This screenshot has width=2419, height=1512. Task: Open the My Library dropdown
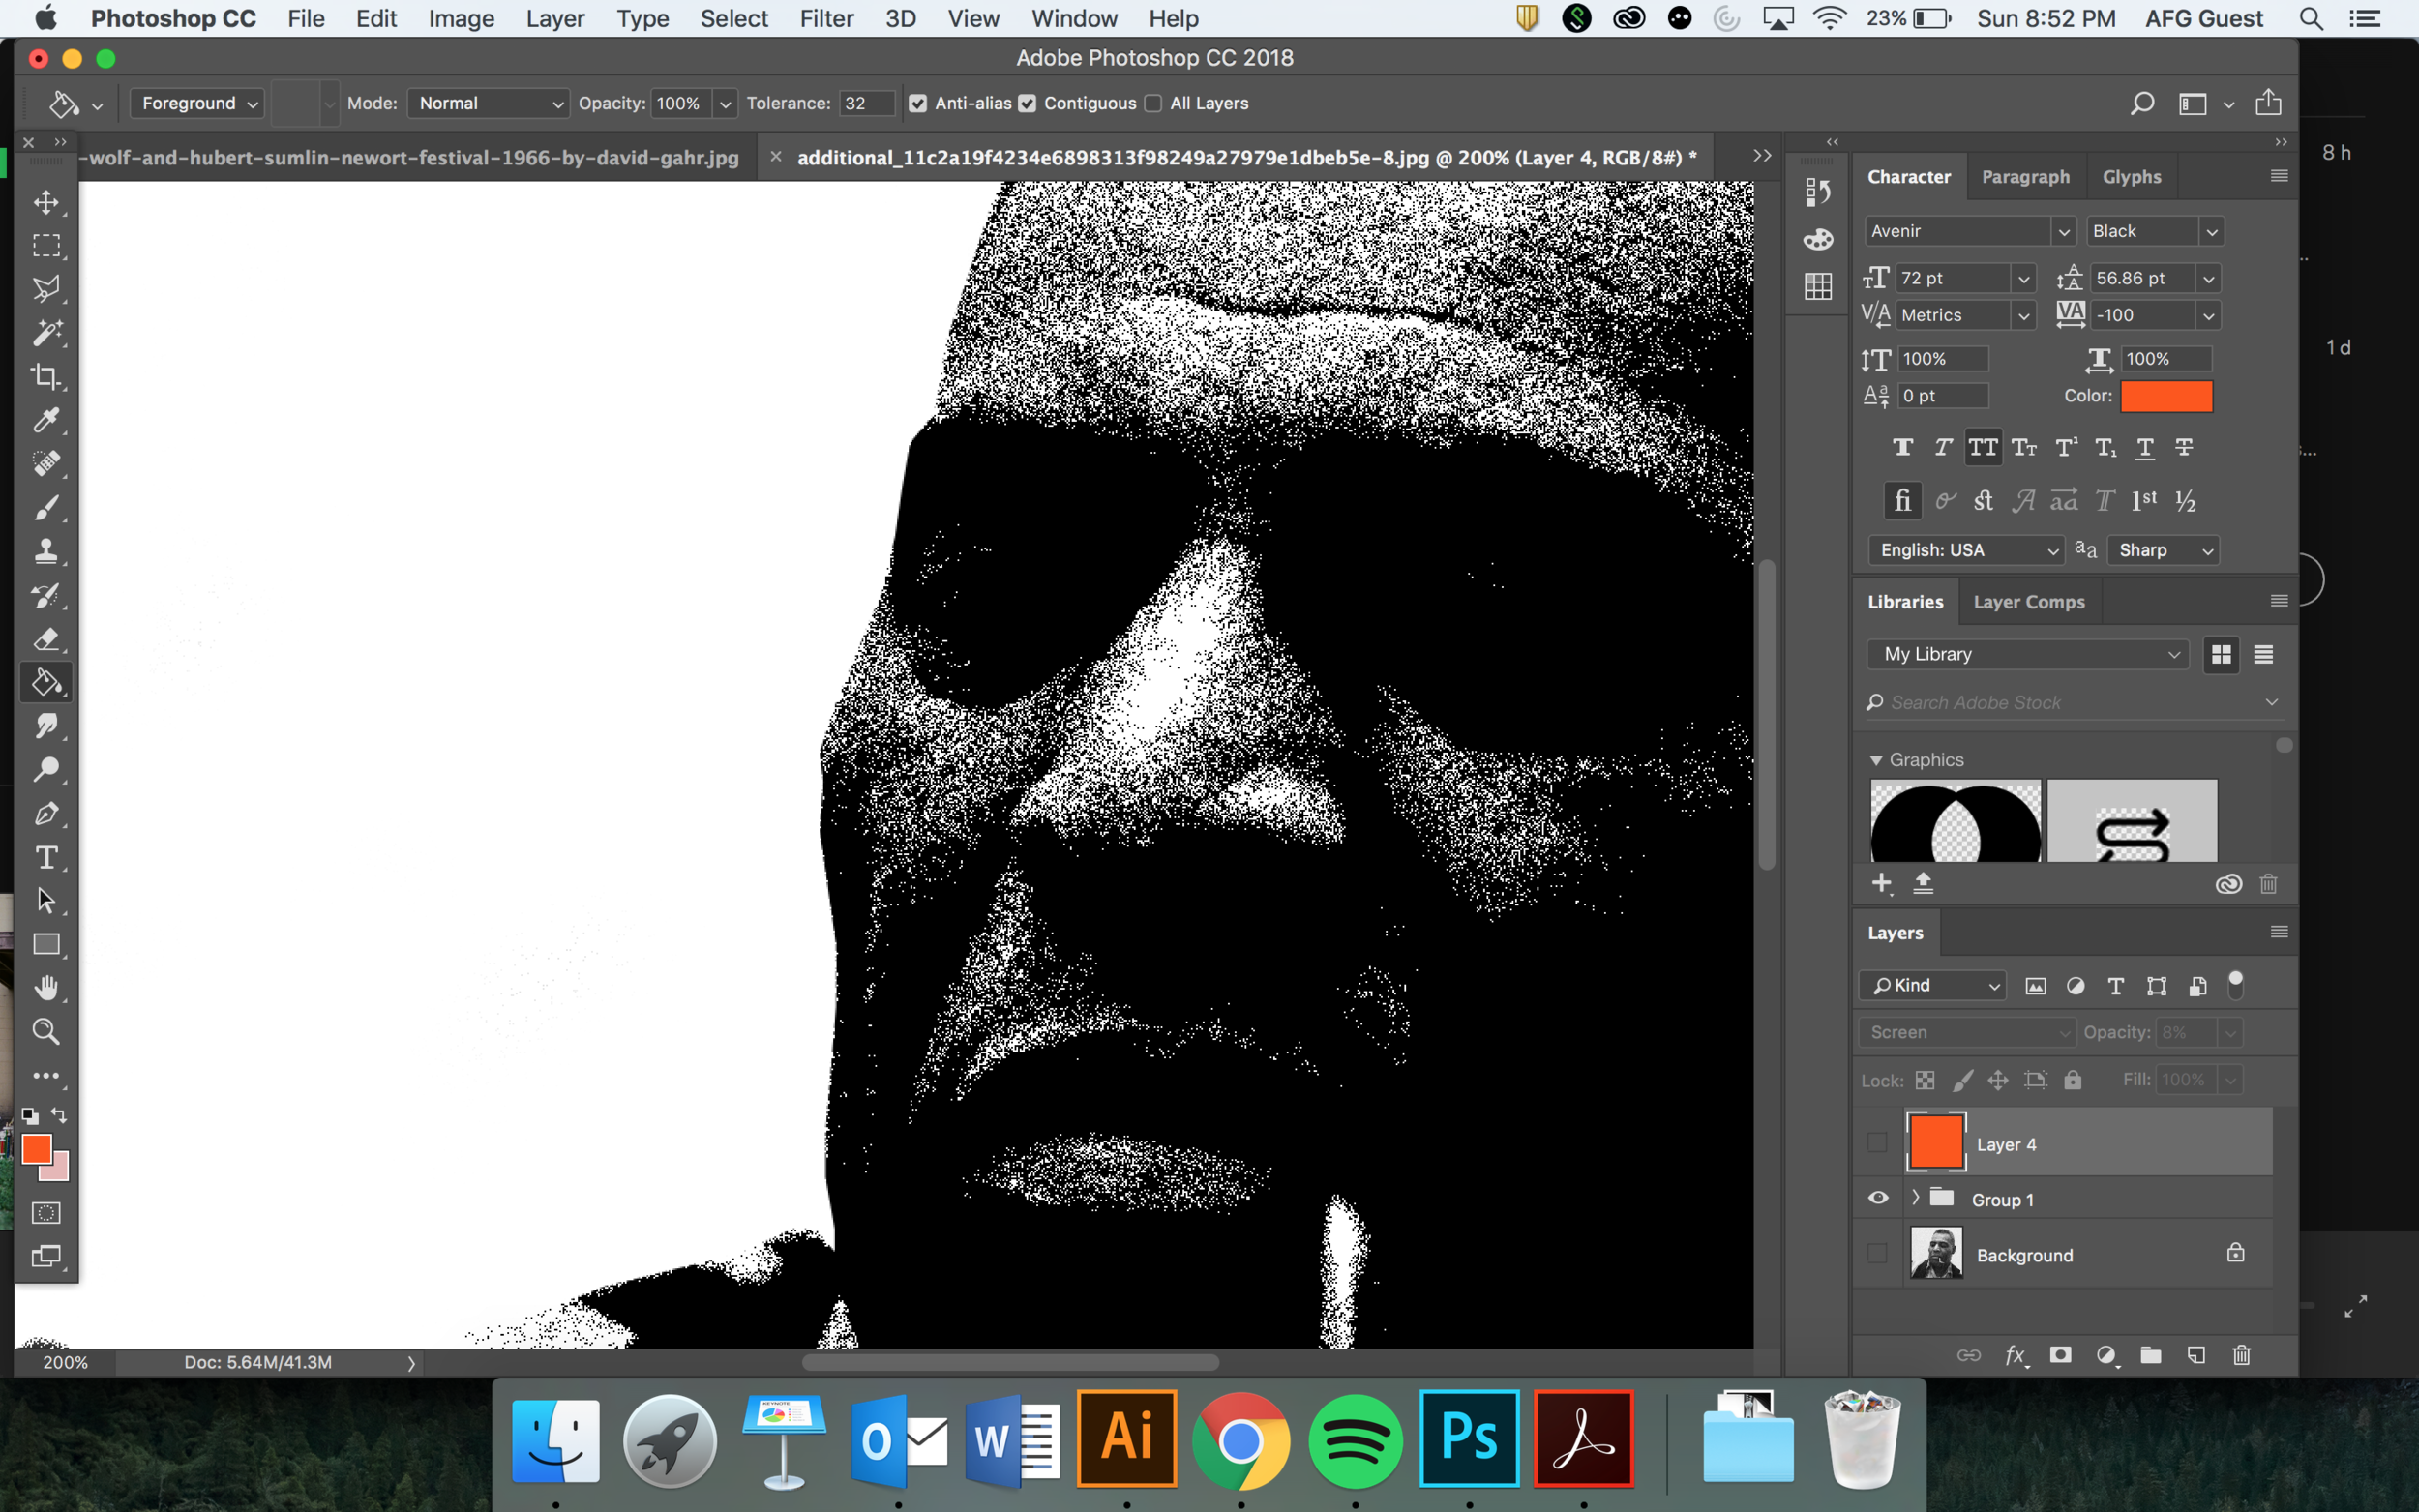tap(2027, 654)
